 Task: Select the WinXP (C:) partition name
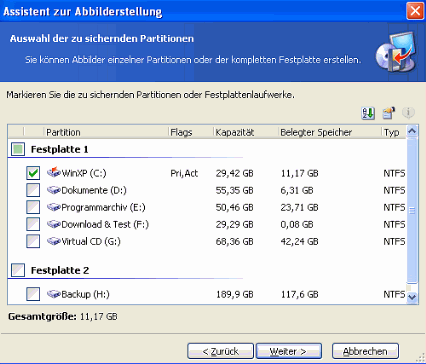[84, 173]
